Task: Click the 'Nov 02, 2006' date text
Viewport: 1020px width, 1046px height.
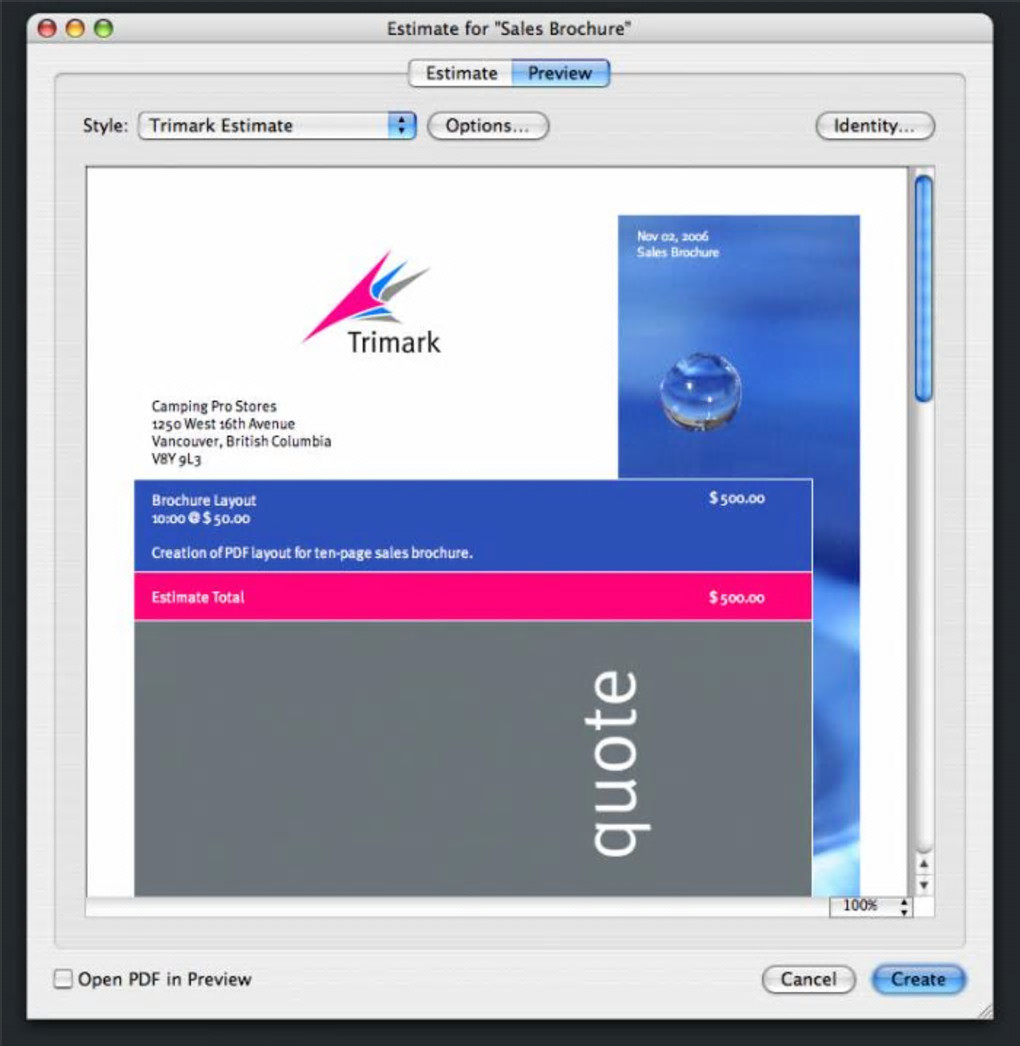Action: [x=672, y=236]
